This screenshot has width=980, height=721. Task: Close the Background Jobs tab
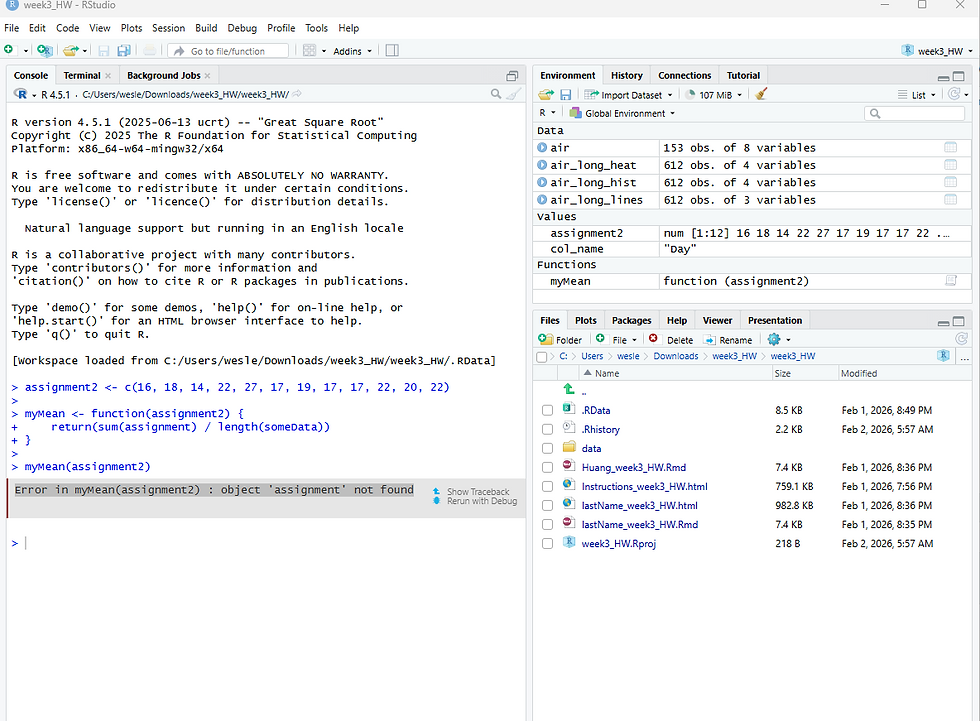(x=208, y=76)
